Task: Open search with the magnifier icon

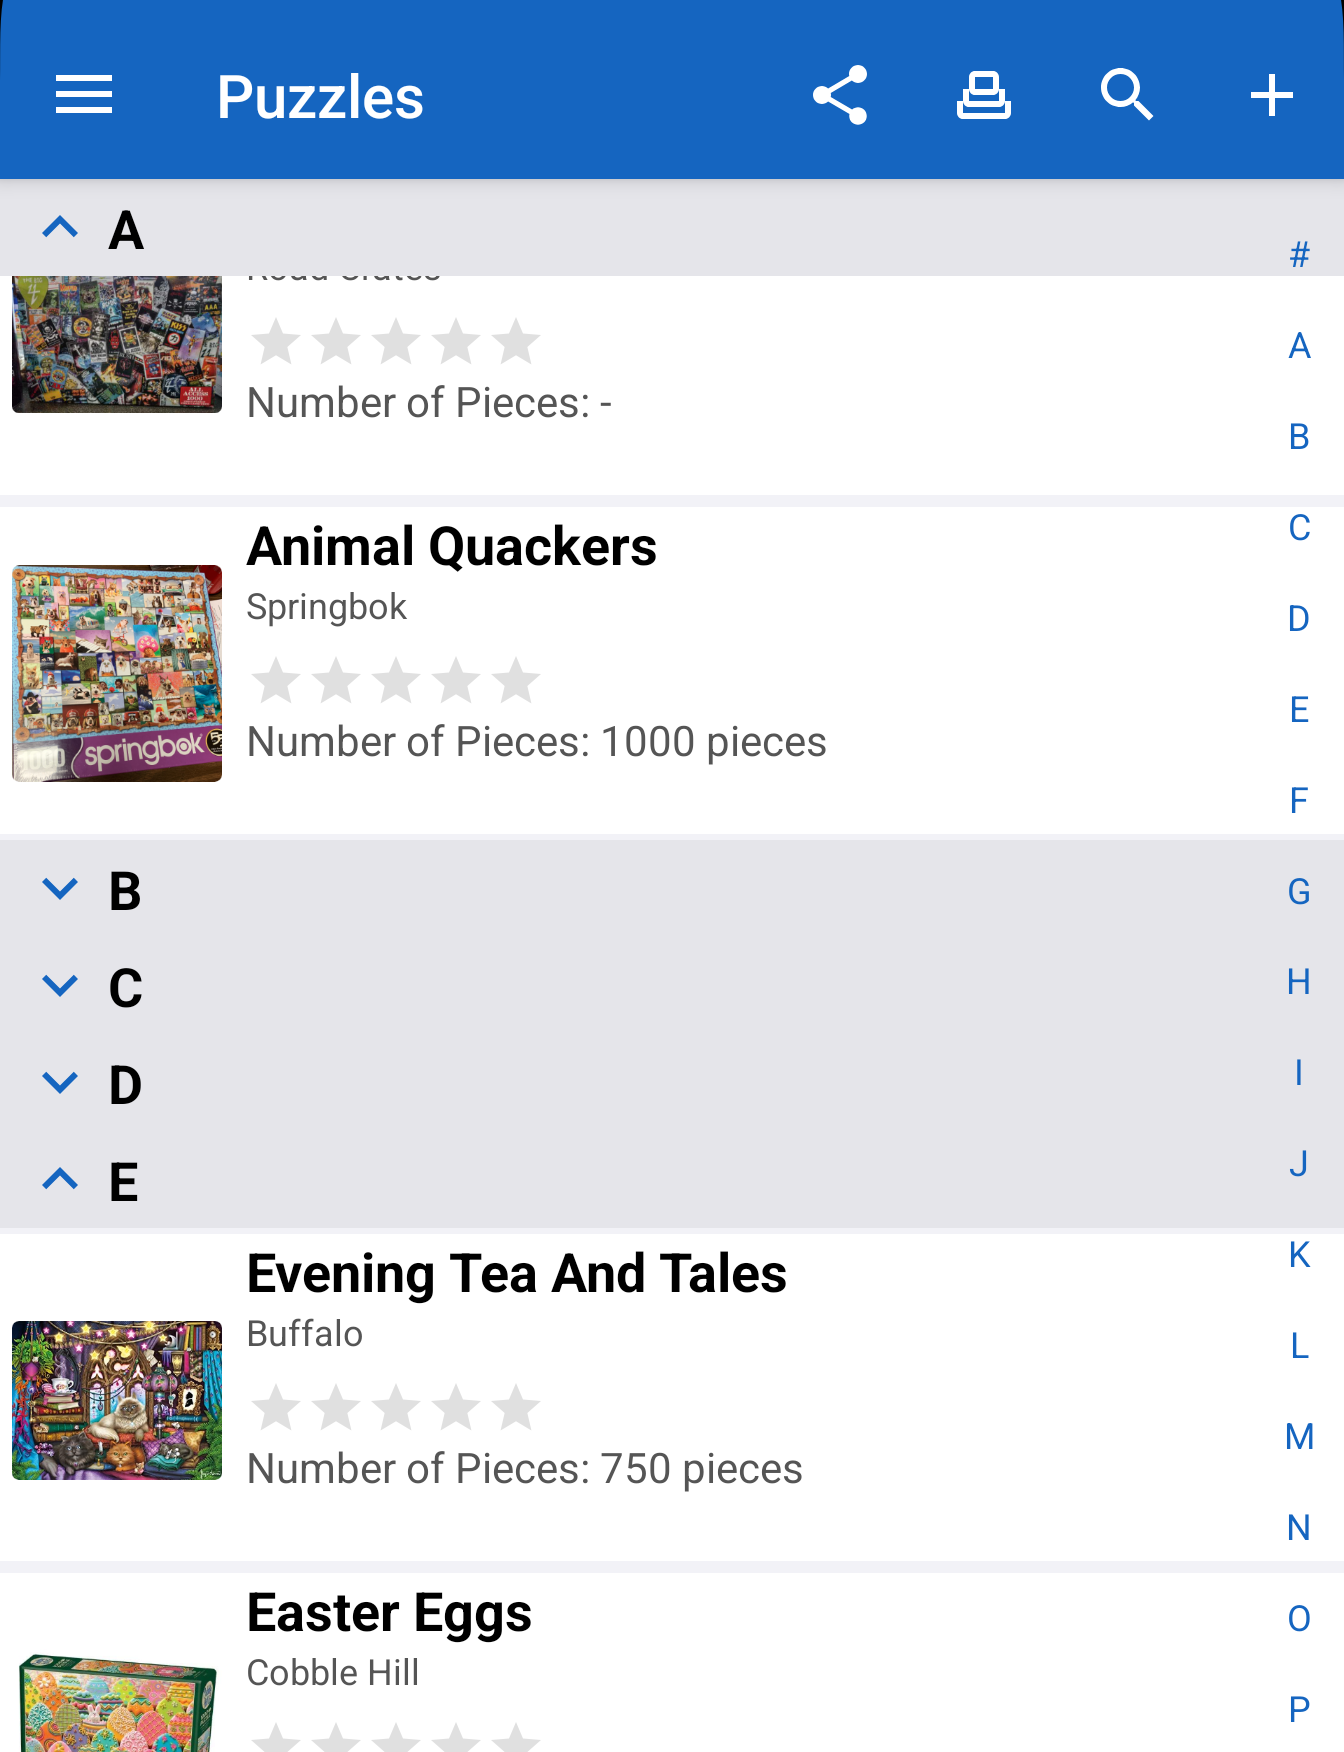Action: (x=1127, y=96)
